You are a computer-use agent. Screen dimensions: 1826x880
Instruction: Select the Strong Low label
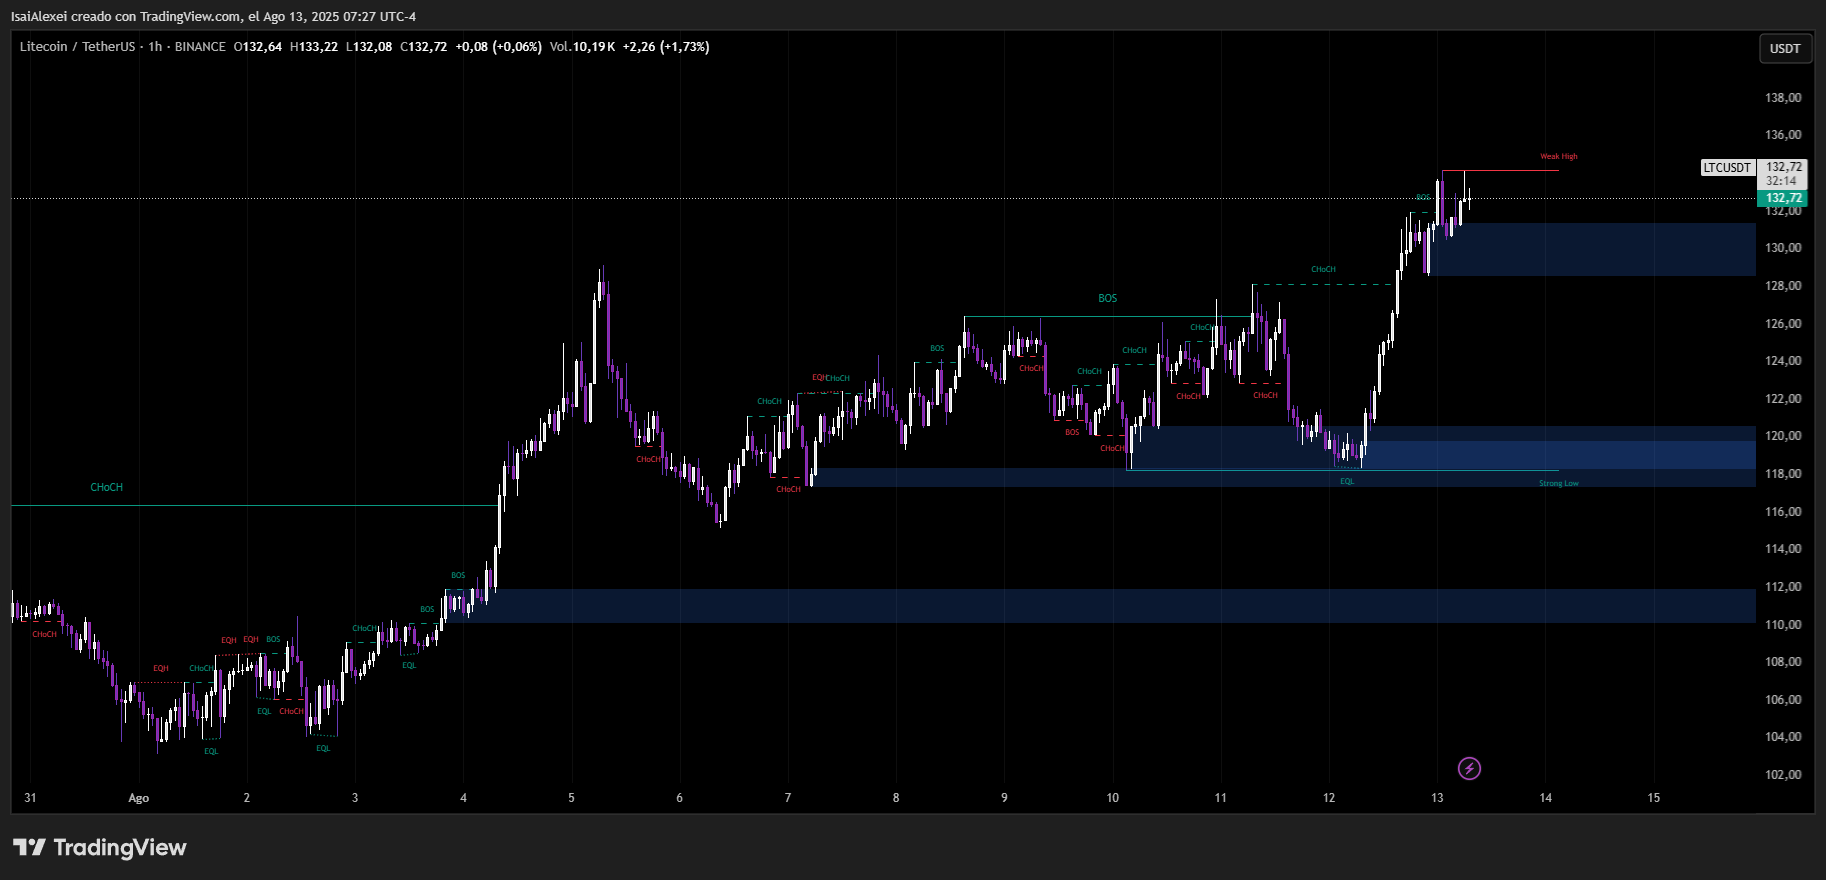coord(1558,484)
